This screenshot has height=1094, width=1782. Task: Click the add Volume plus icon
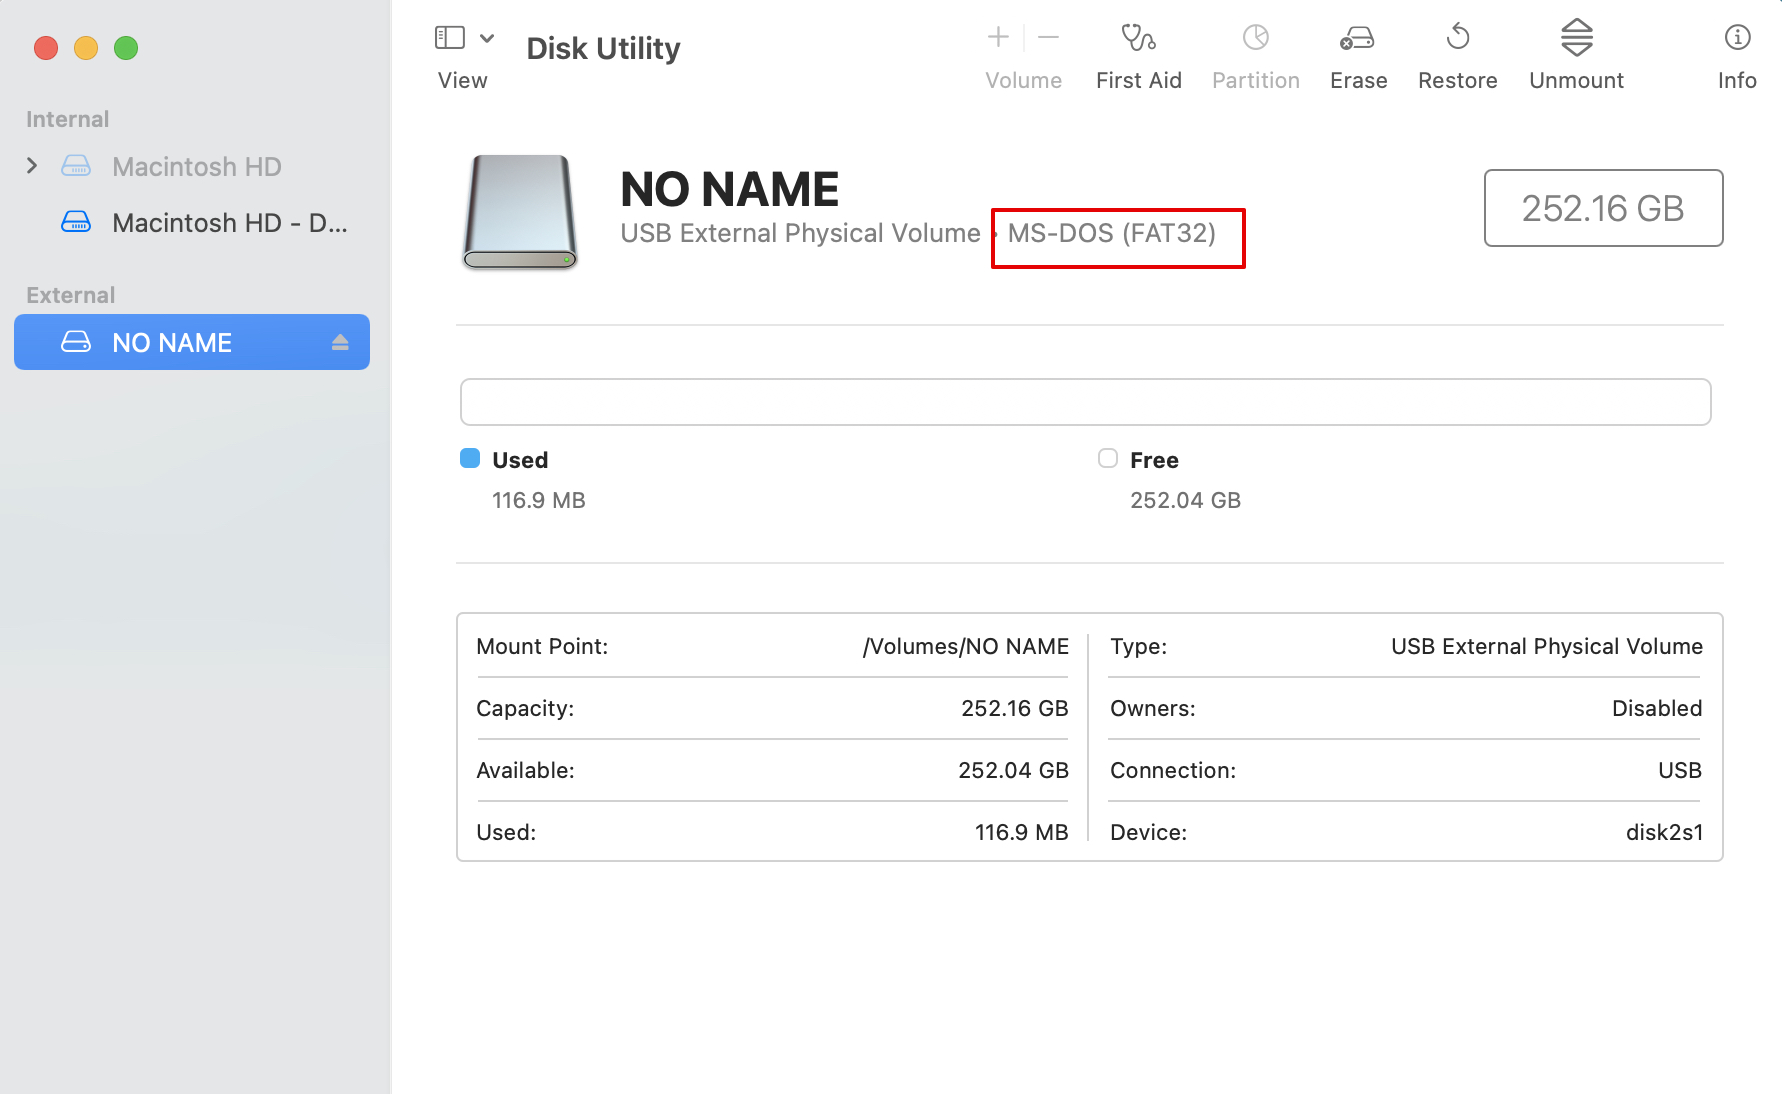998,38
